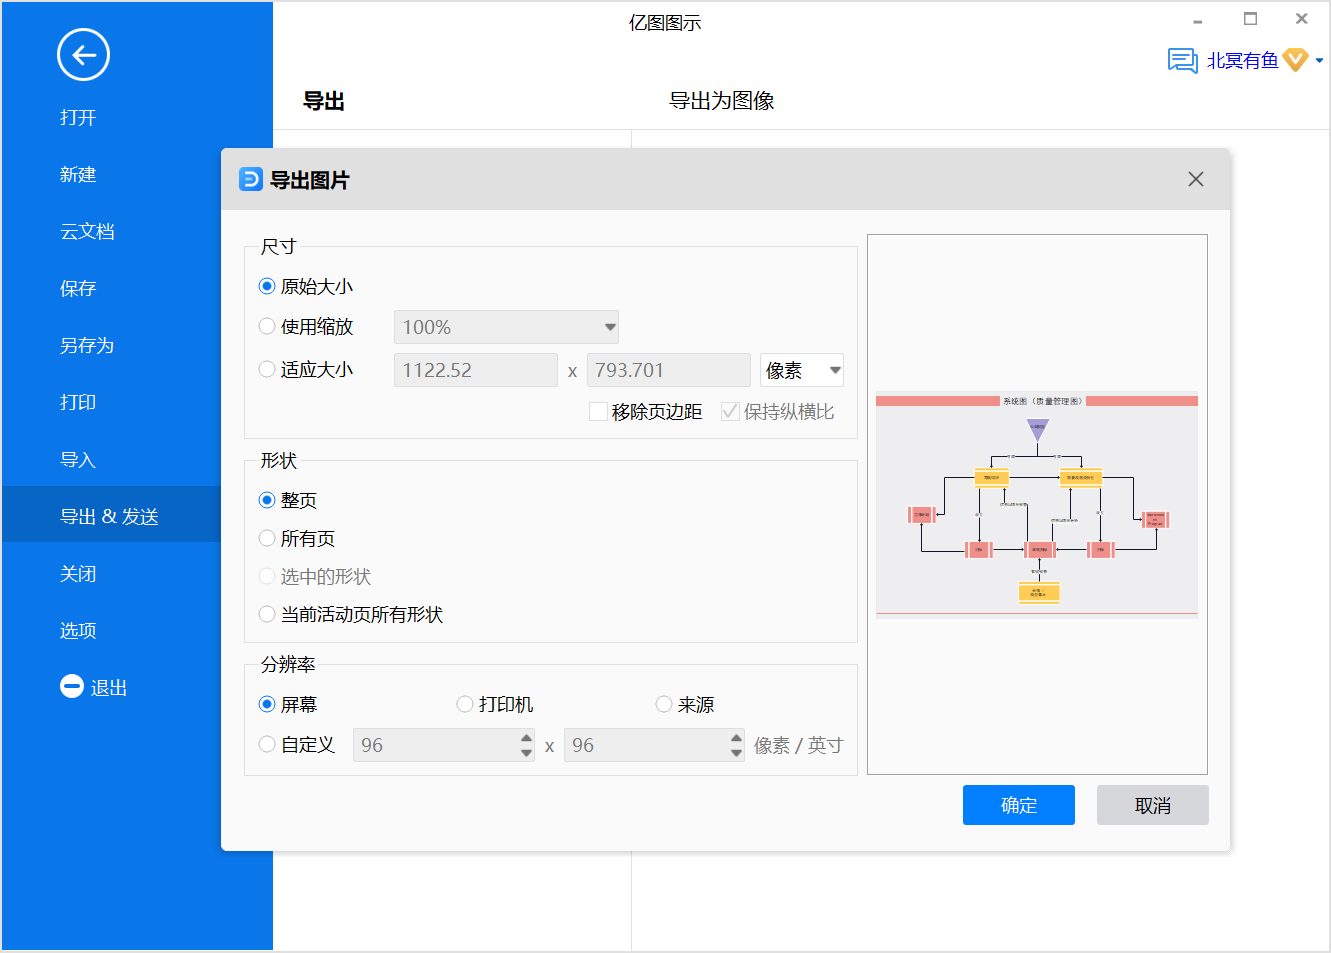The height and width of the screenshot is (953, 1331).
Task: Open the 云文档 menu item
Action: click(x=87, y=232)
